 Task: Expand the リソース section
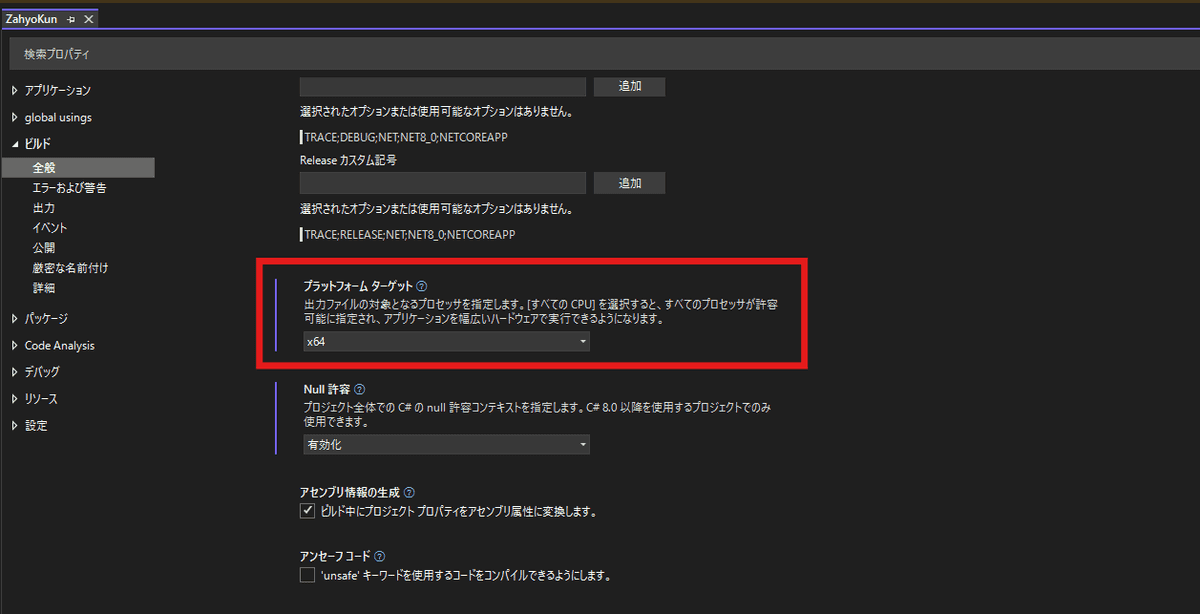point(14,399)
